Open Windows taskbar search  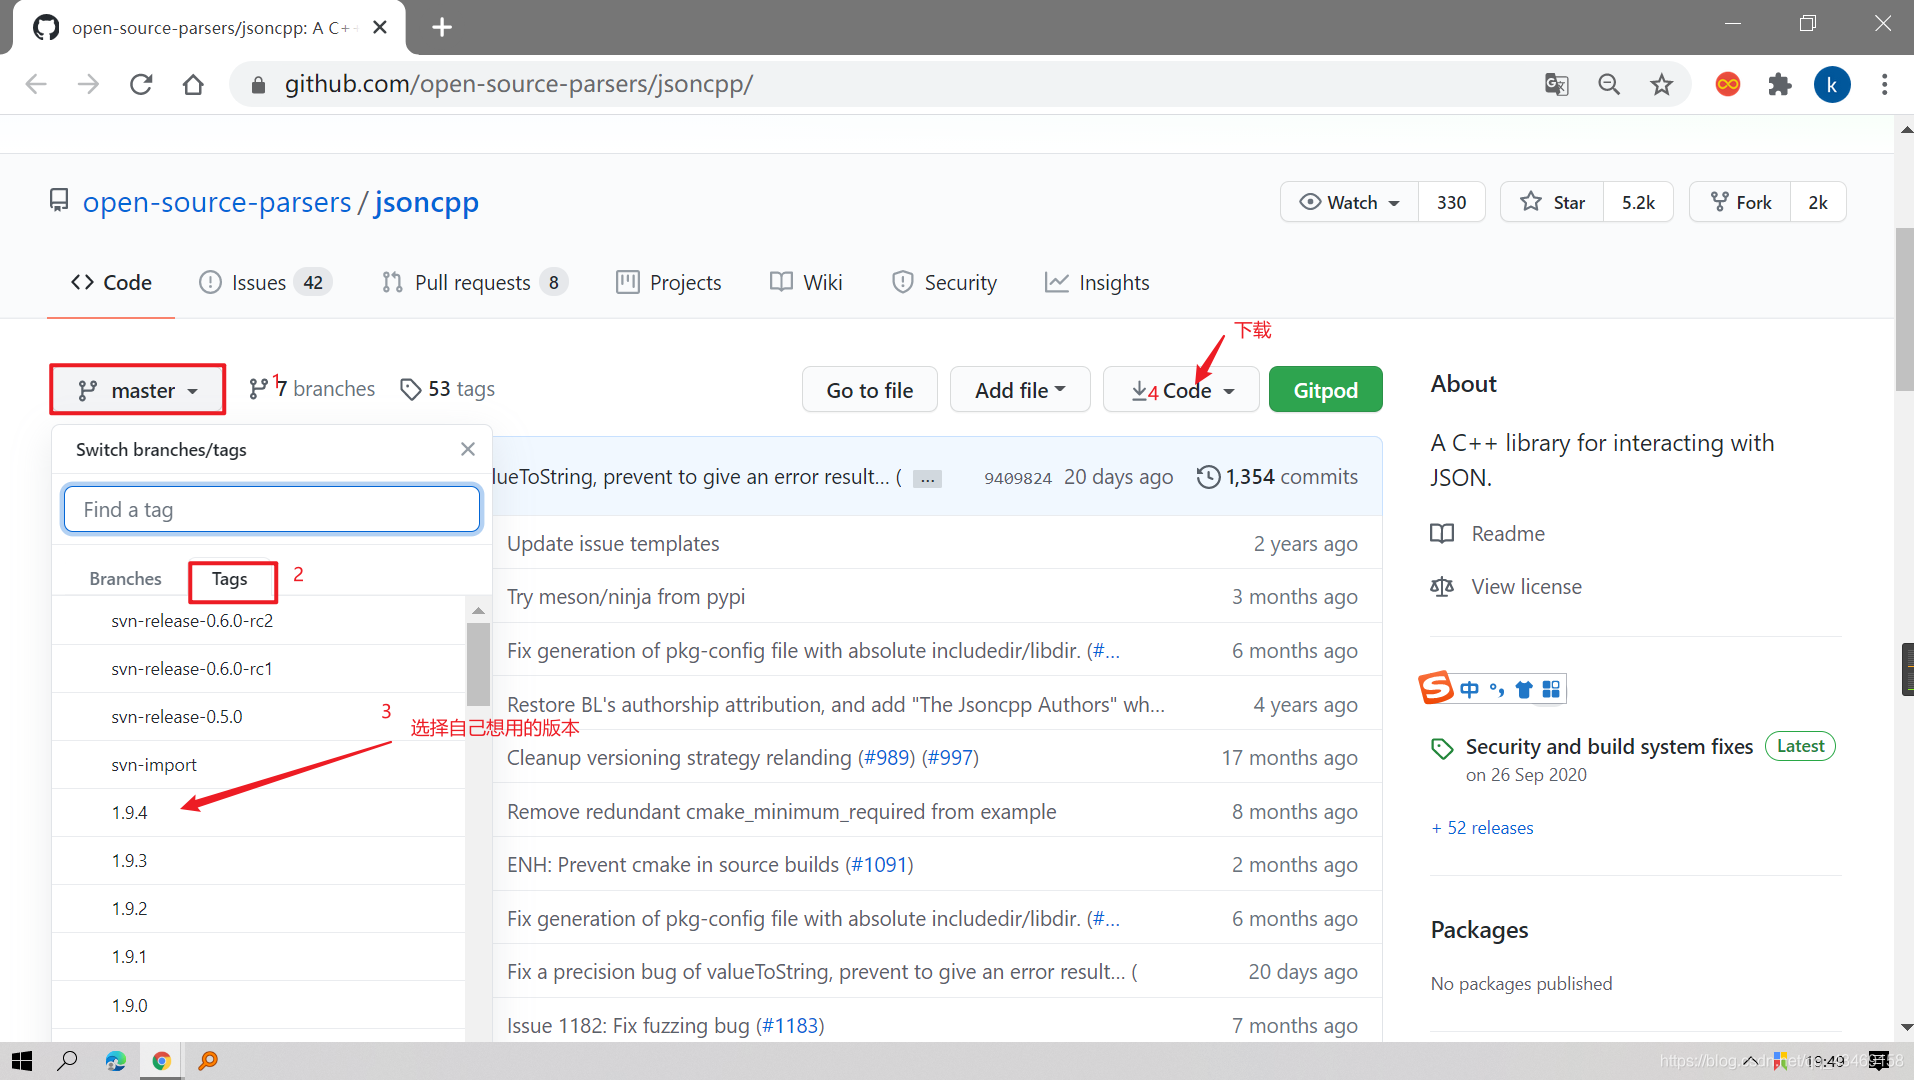68,1061
